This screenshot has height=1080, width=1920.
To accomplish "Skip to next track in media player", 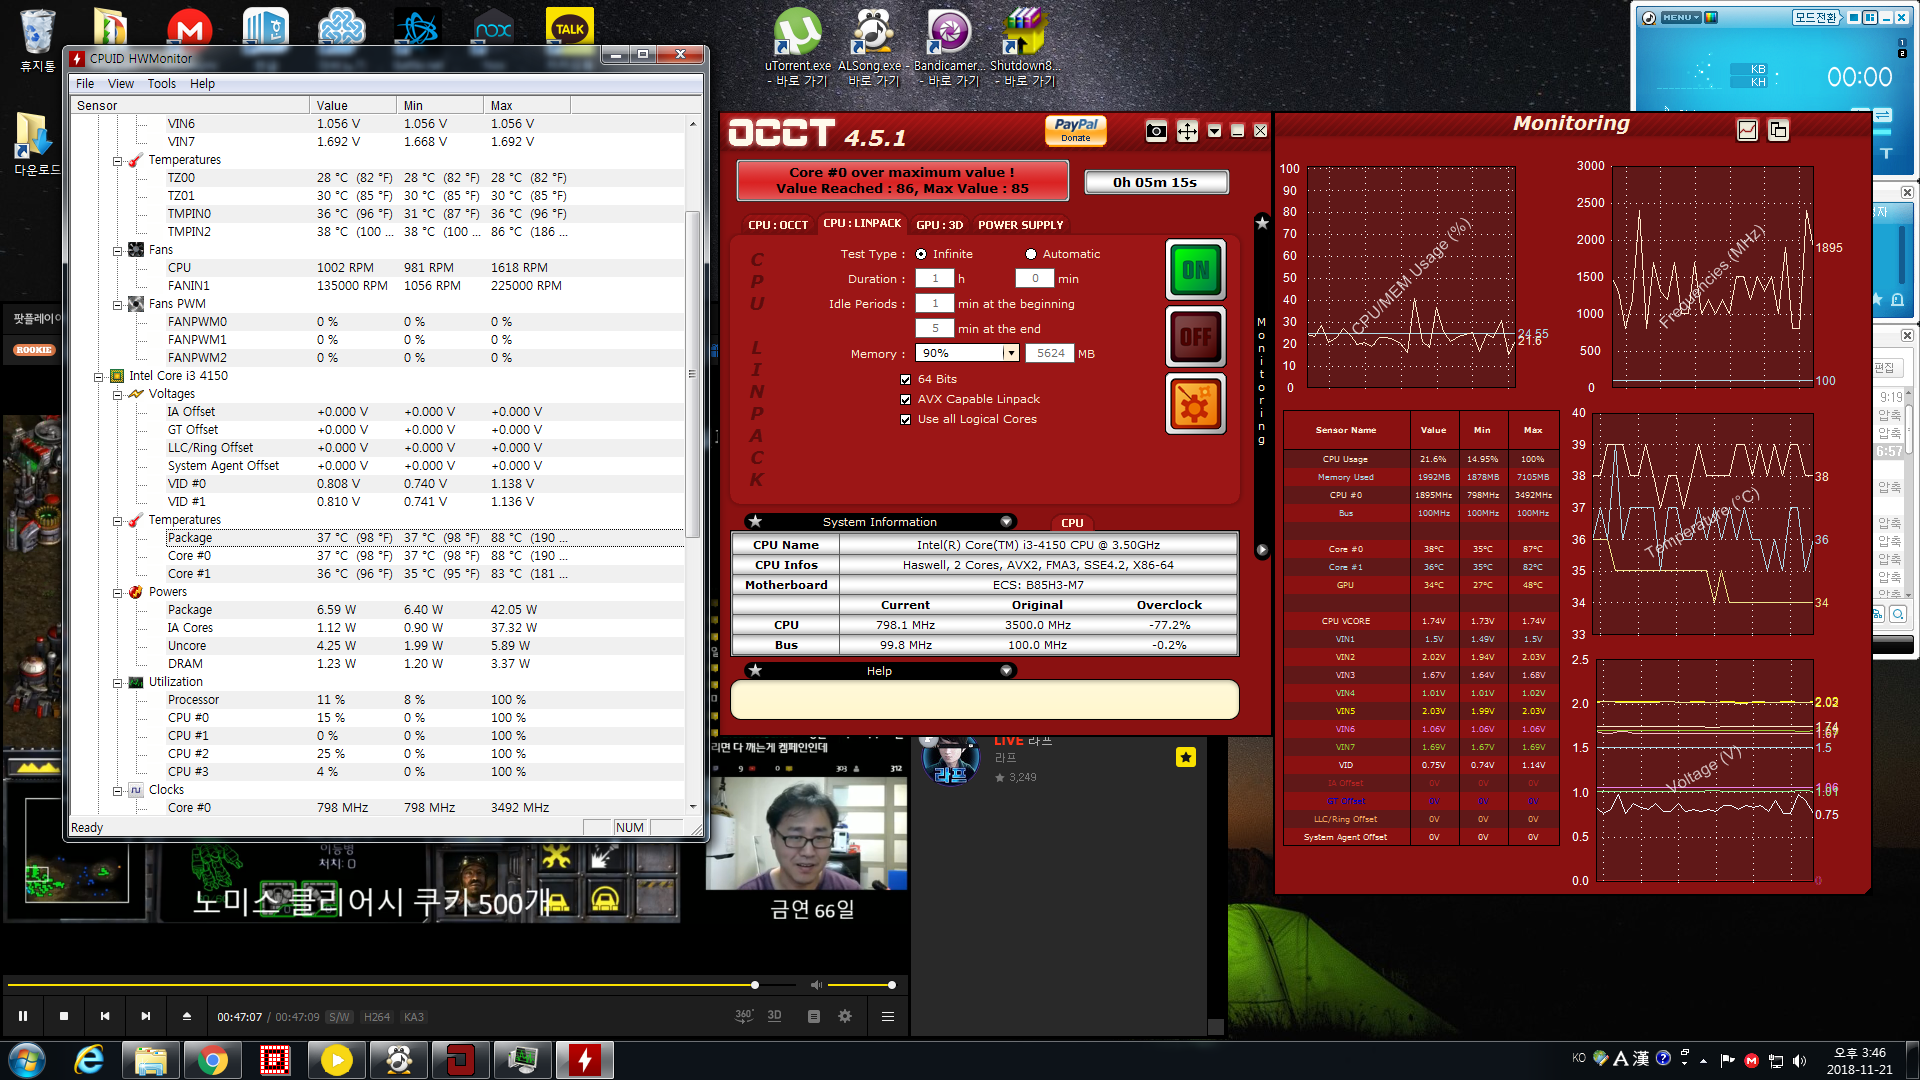I will pos(146,1016).
